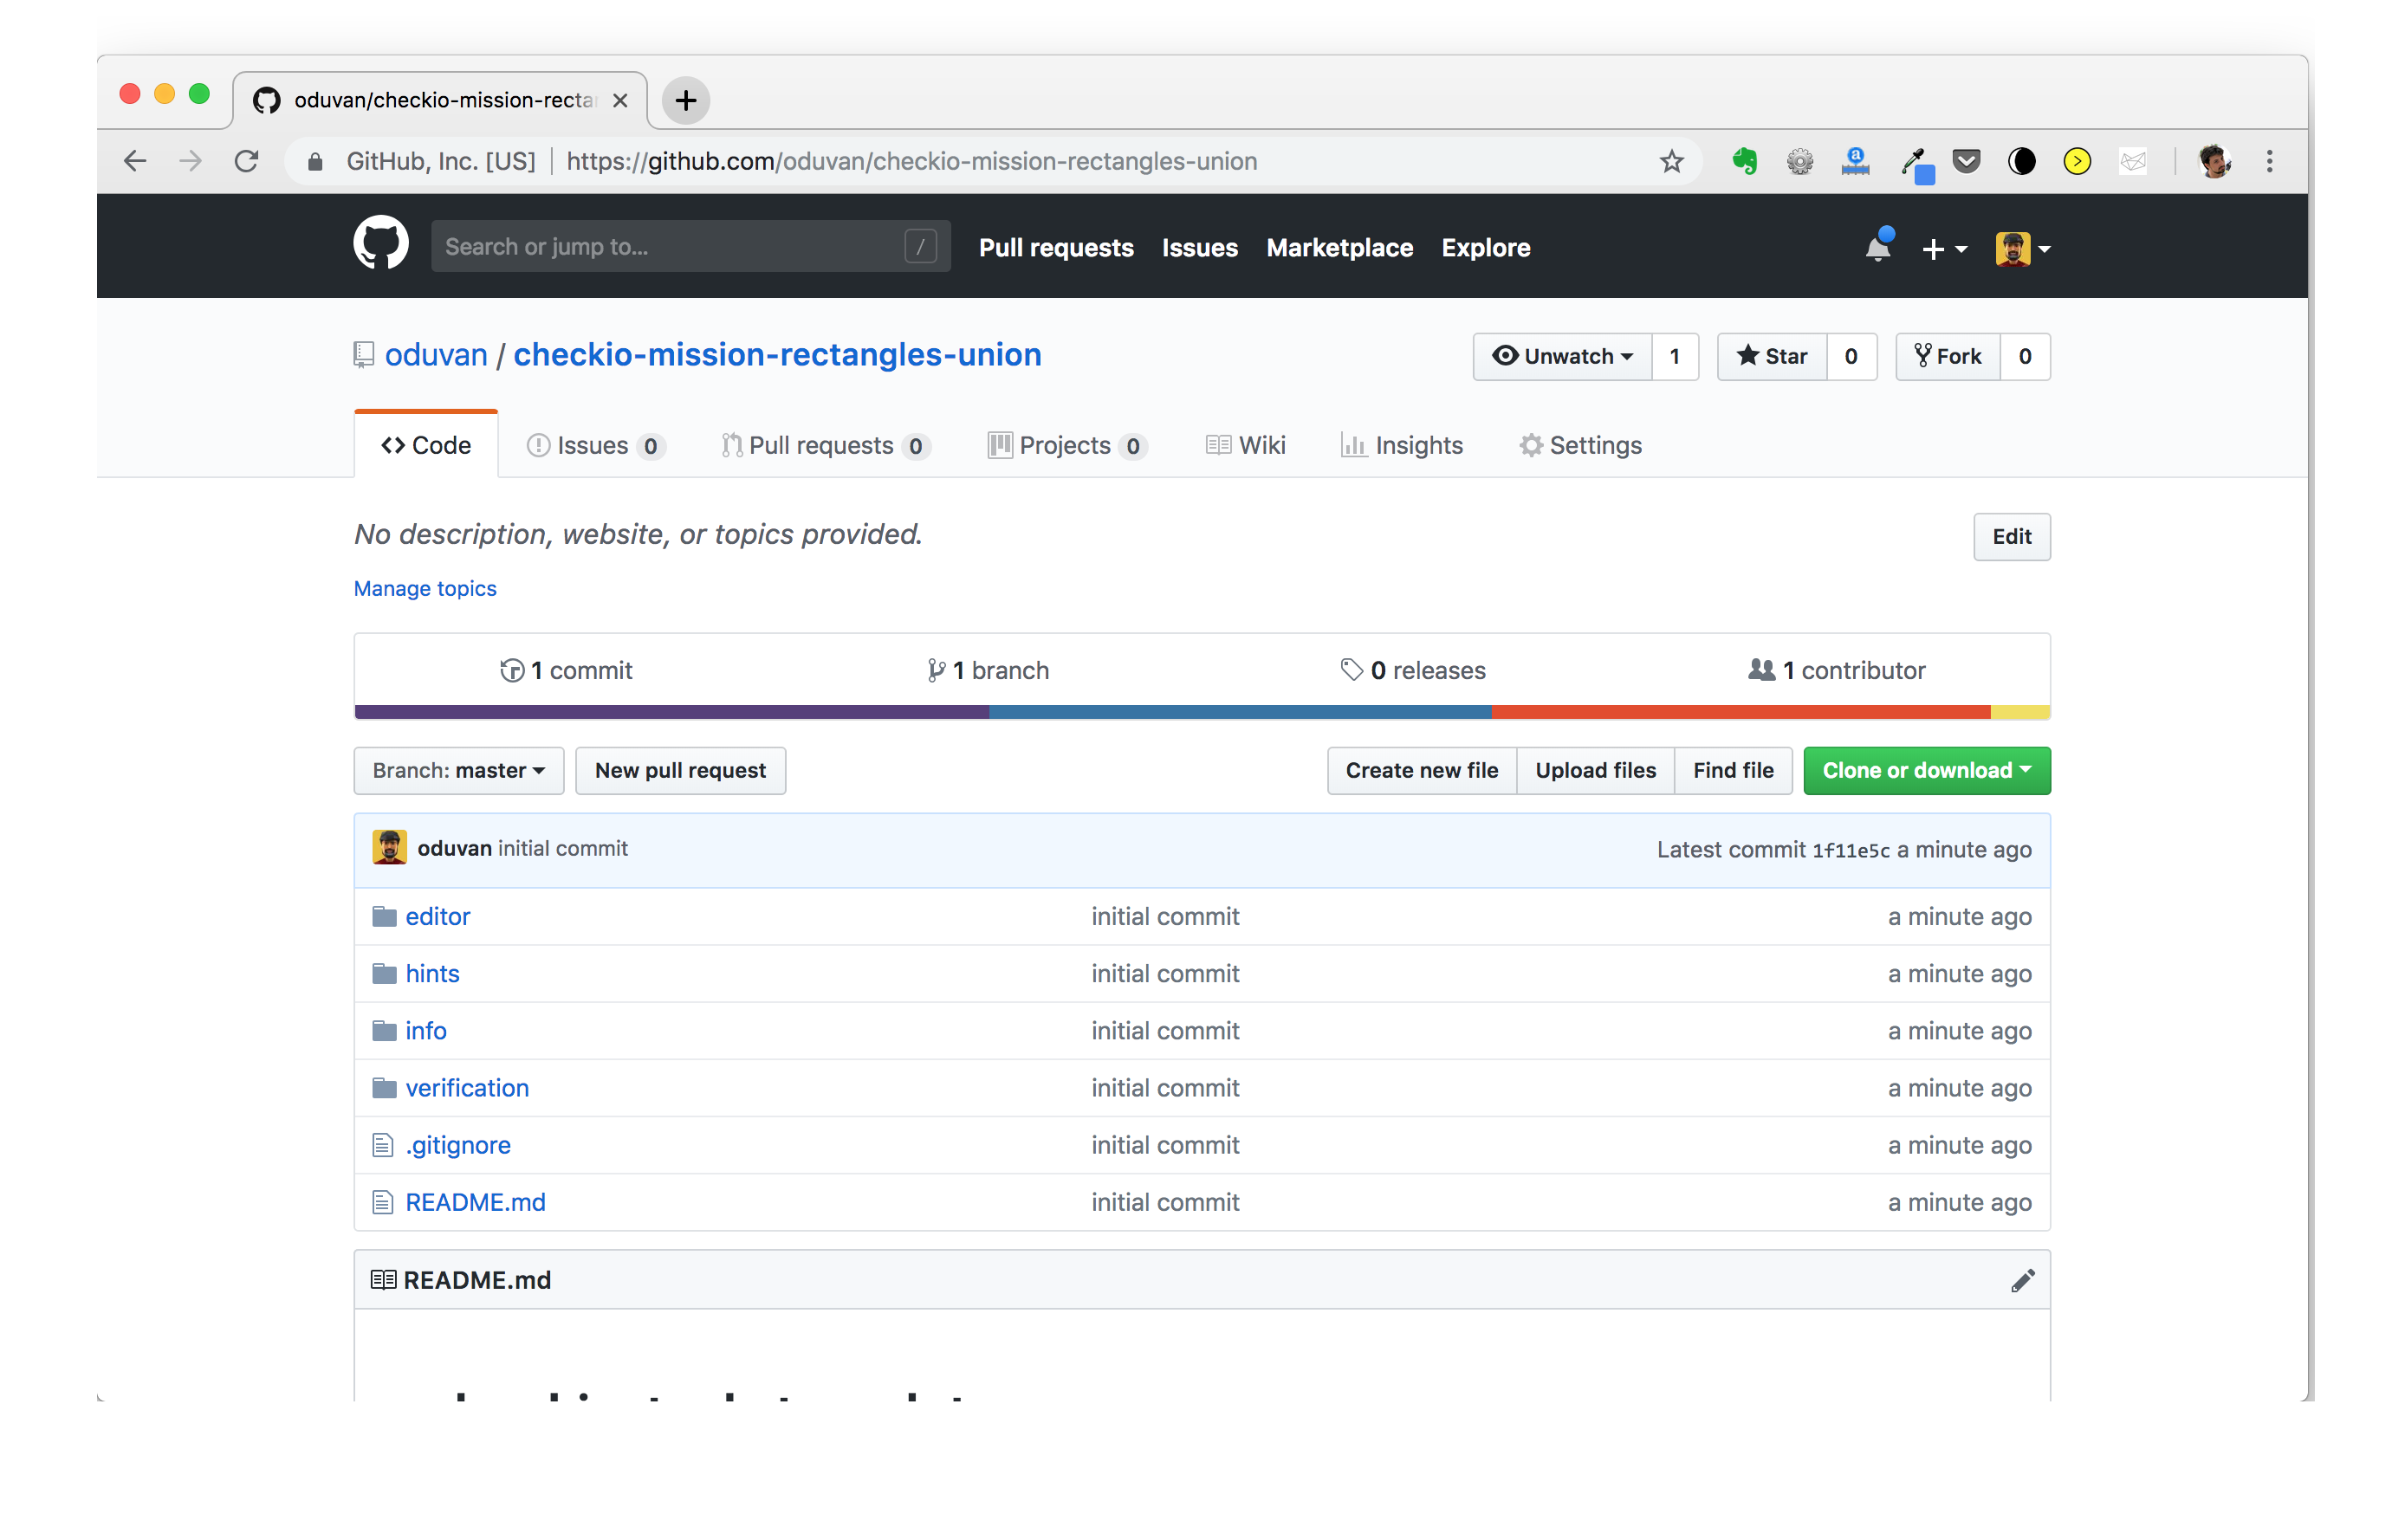The image size is (2405, 1540).
Task: Open the plus create-new menu
Action: tap(1943, 248)
